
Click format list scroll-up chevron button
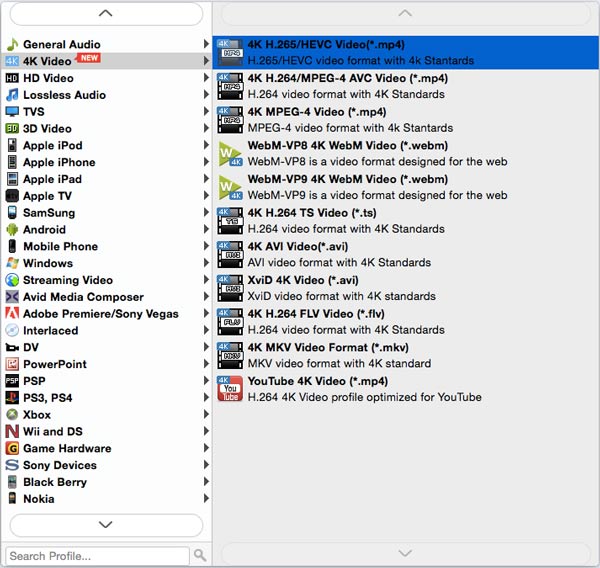pos(406,14)
